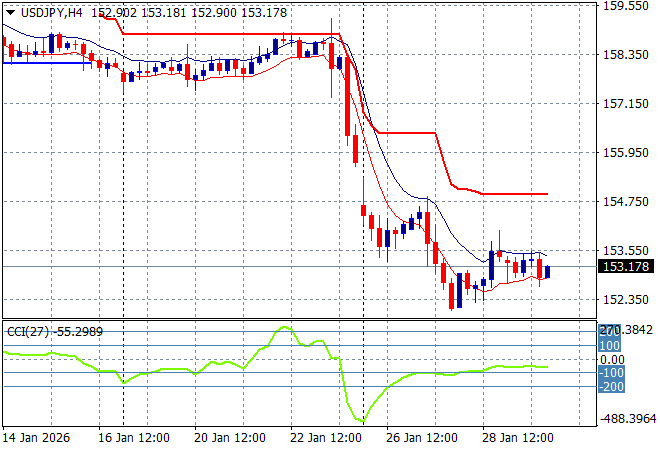Select the 16 Jan 12:00 time label
The height and width of the screenshot is (450, 660).
pos(134,438)
